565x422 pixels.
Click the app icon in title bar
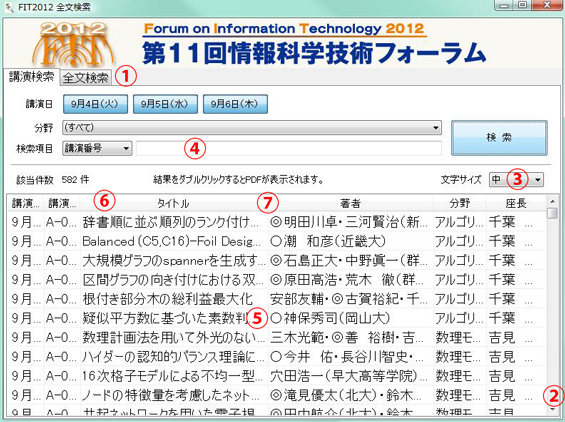9,7
